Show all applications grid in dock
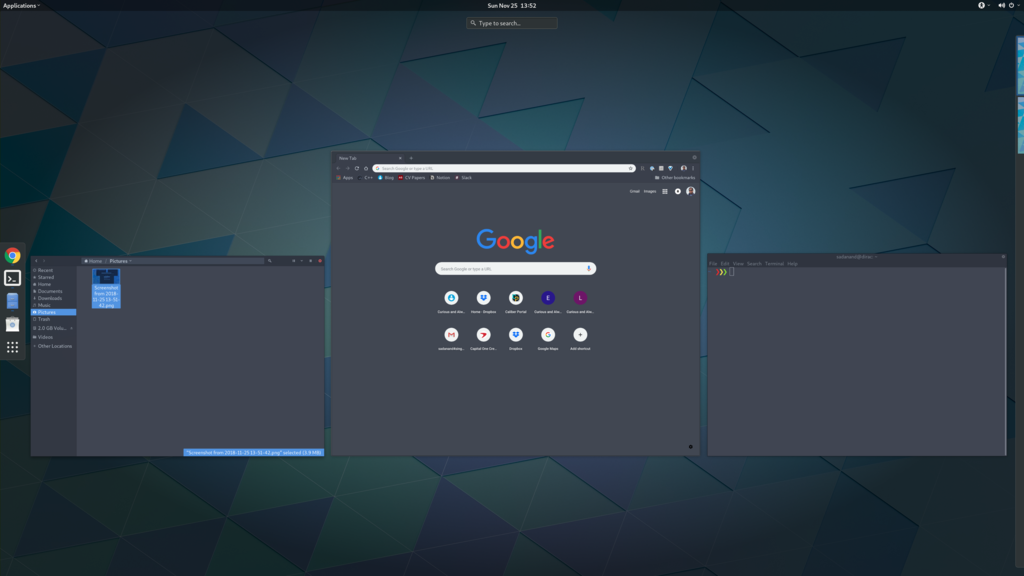The width and height of the screenshot is (1024, 576). (12, 347)
